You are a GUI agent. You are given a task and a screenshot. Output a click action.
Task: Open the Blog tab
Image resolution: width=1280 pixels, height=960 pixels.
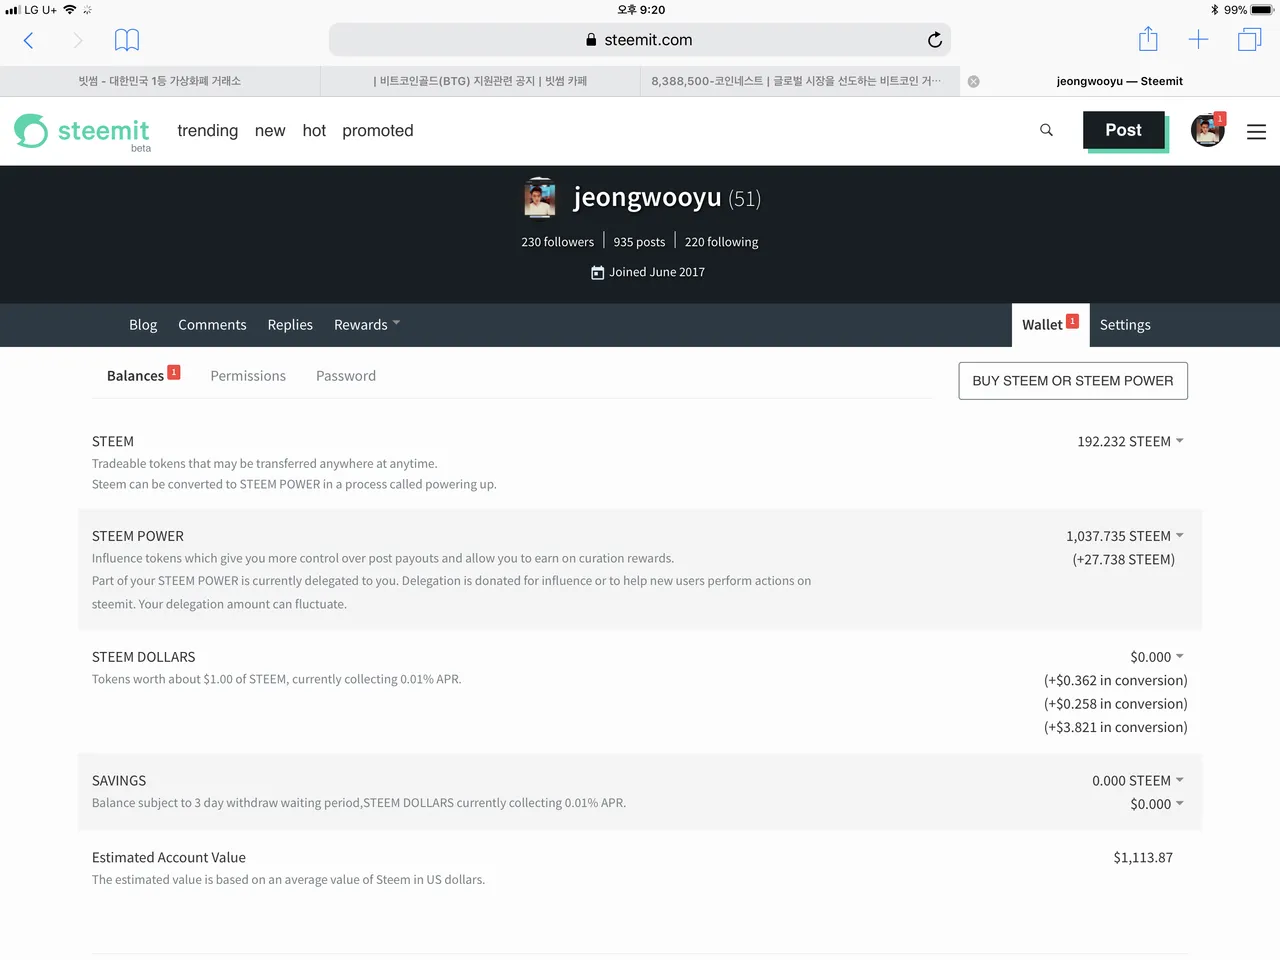[143, 325]
